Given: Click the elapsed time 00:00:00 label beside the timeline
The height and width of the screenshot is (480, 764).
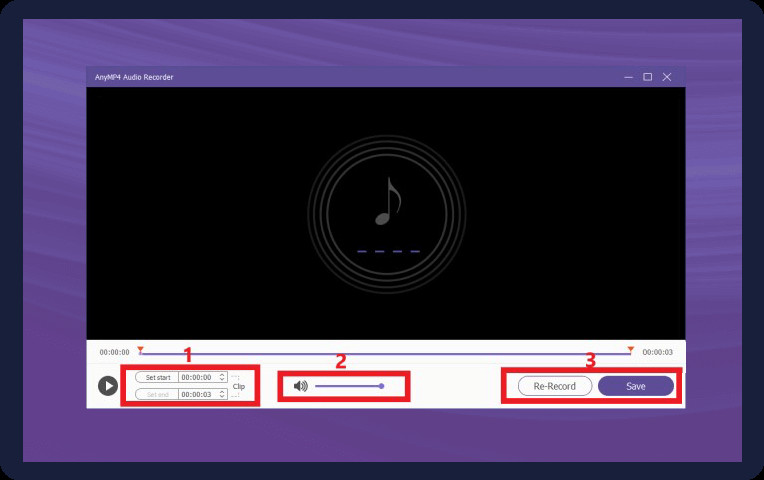Looking at the screenshot, I should coord(115,352).
